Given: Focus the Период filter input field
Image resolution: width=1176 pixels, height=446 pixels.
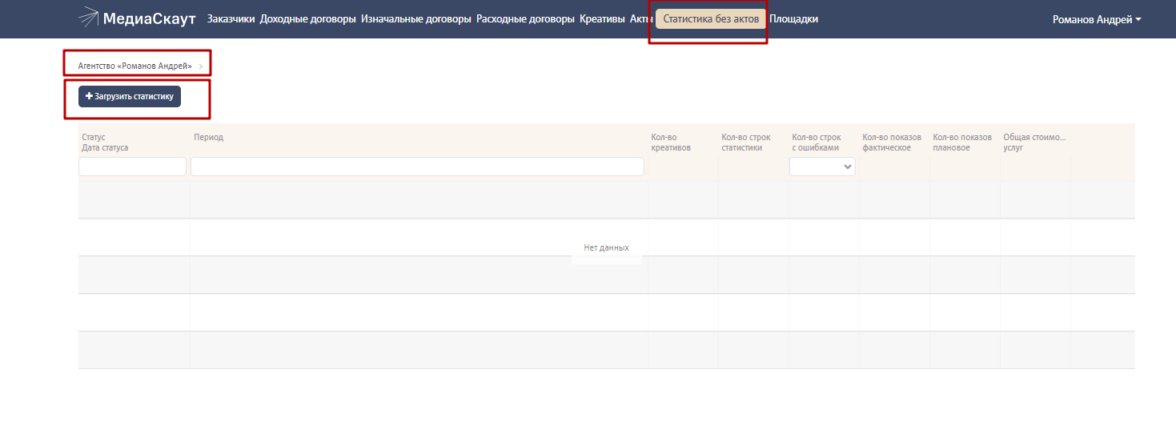Looking at the screenshot, I should click(417, 166).
